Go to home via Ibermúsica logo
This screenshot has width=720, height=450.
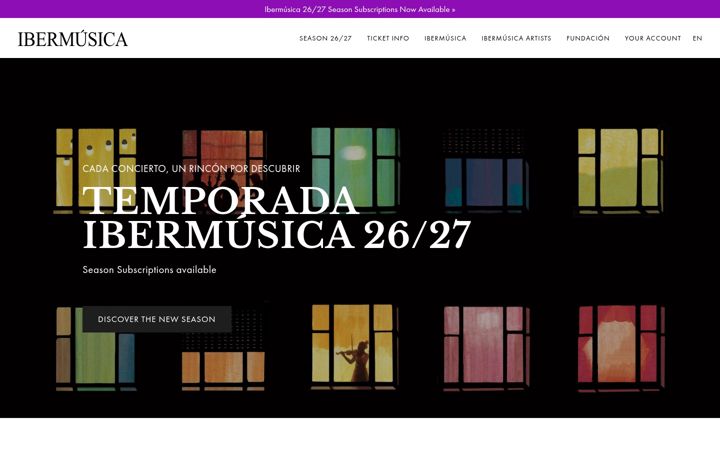(x=73, y=39)
